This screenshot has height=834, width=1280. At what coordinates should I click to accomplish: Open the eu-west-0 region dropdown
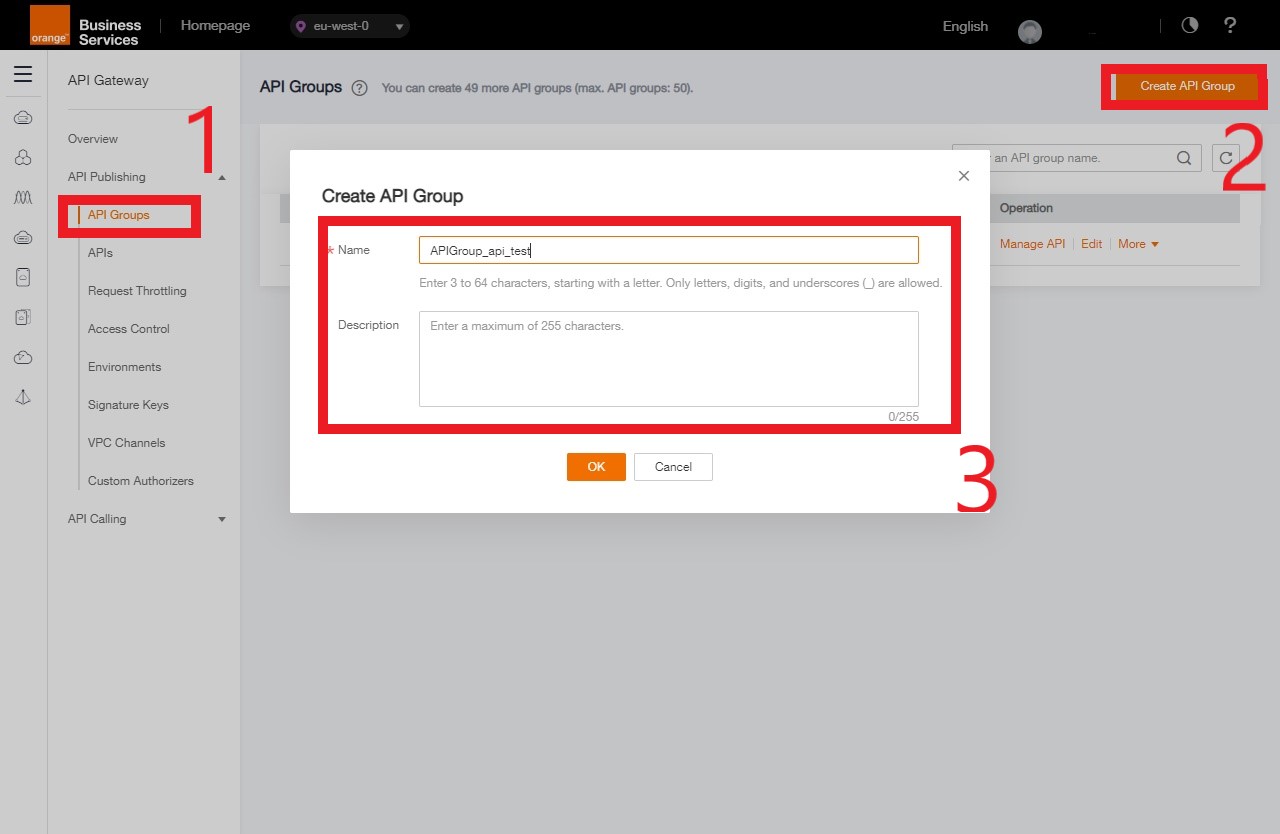pos(350,26)
